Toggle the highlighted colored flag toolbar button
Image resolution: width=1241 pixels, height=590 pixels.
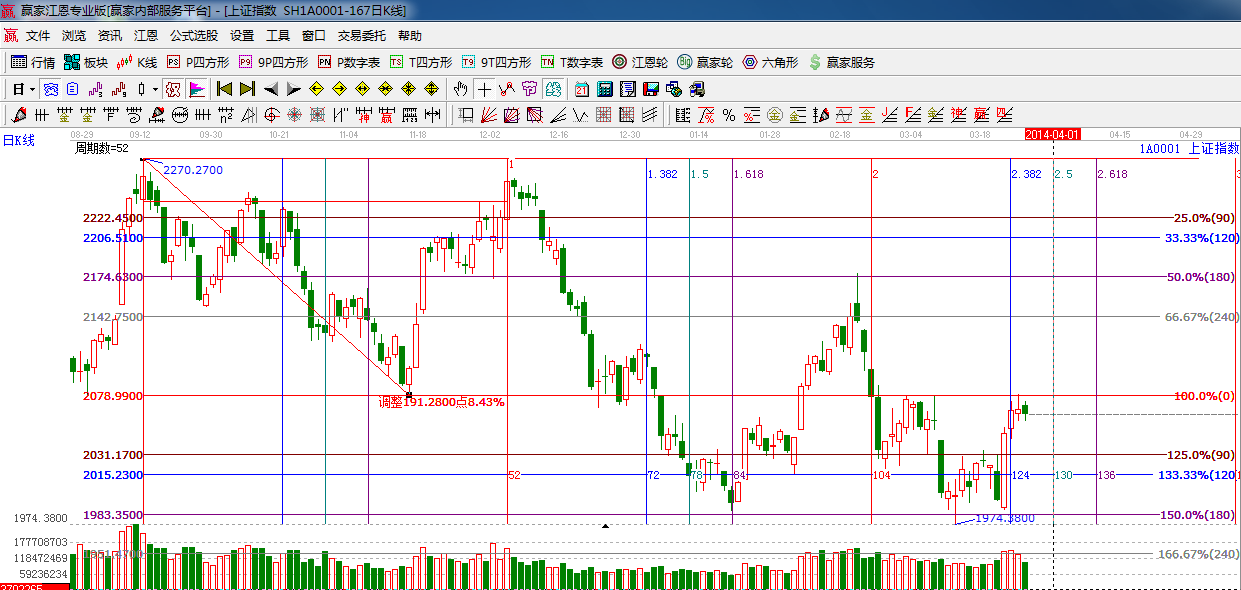(x=197, y=89)
